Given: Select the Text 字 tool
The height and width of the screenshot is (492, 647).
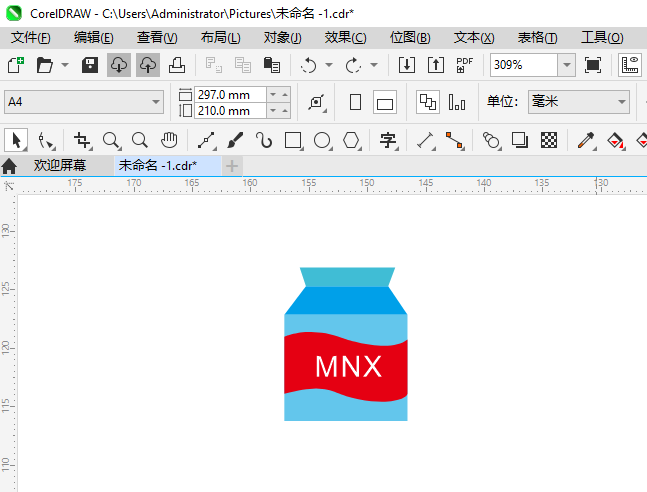Looking at the screenshot, I should coord(388,141).
